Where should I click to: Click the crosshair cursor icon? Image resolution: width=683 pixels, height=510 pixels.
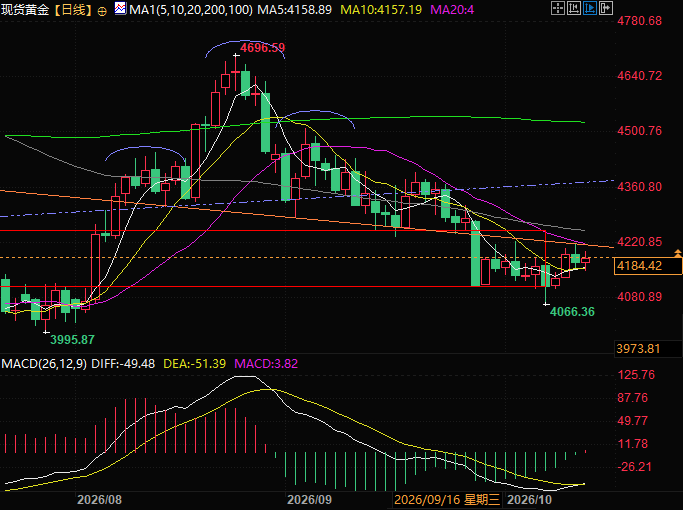pyautogui.click(x=558, y=8)
